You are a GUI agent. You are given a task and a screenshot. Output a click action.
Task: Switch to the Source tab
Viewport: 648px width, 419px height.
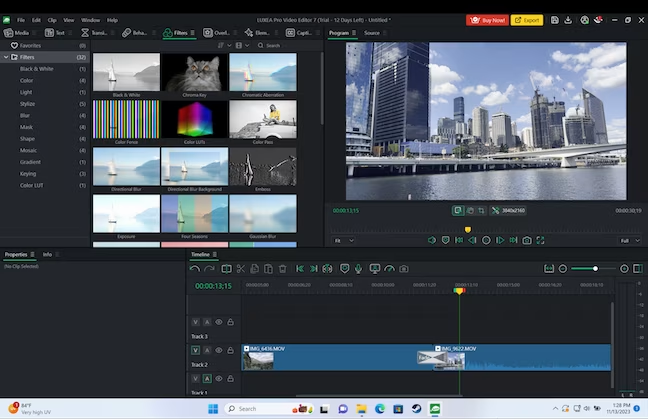(x=371, y=33)
